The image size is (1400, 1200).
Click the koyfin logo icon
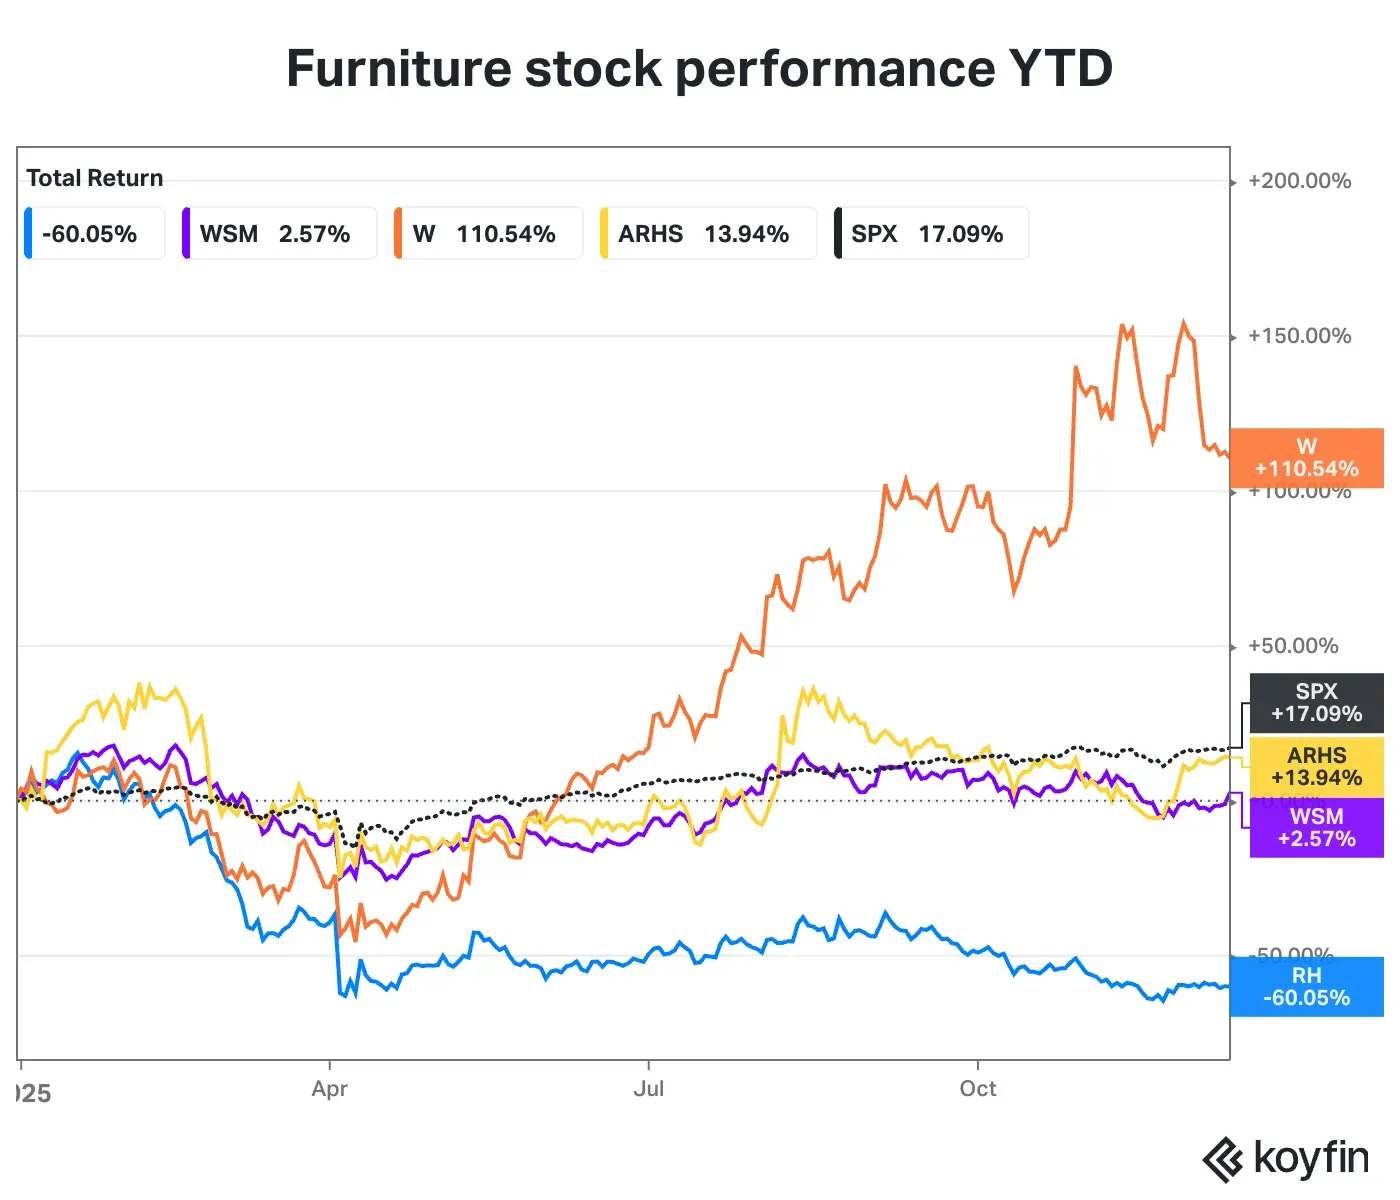[1222, 1160]
